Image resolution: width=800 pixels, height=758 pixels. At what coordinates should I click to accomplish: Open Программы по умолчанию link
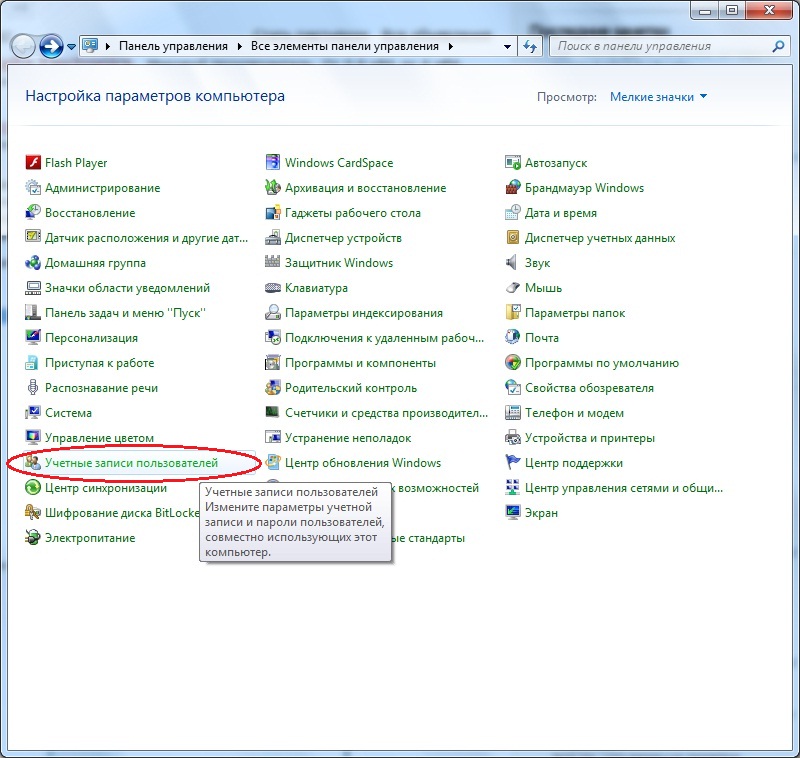[602, 363]
